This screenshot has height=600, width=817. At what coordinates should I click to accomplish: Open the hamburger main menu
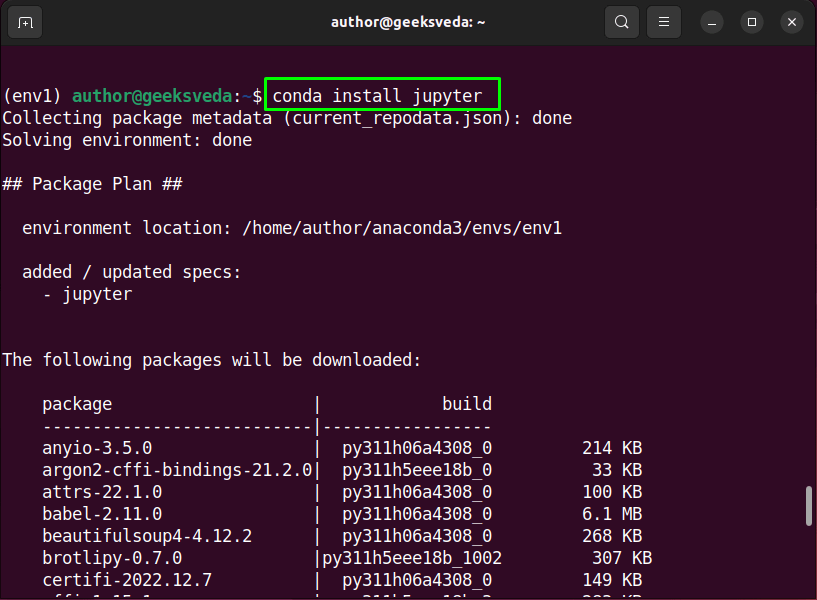pos(663,21)
